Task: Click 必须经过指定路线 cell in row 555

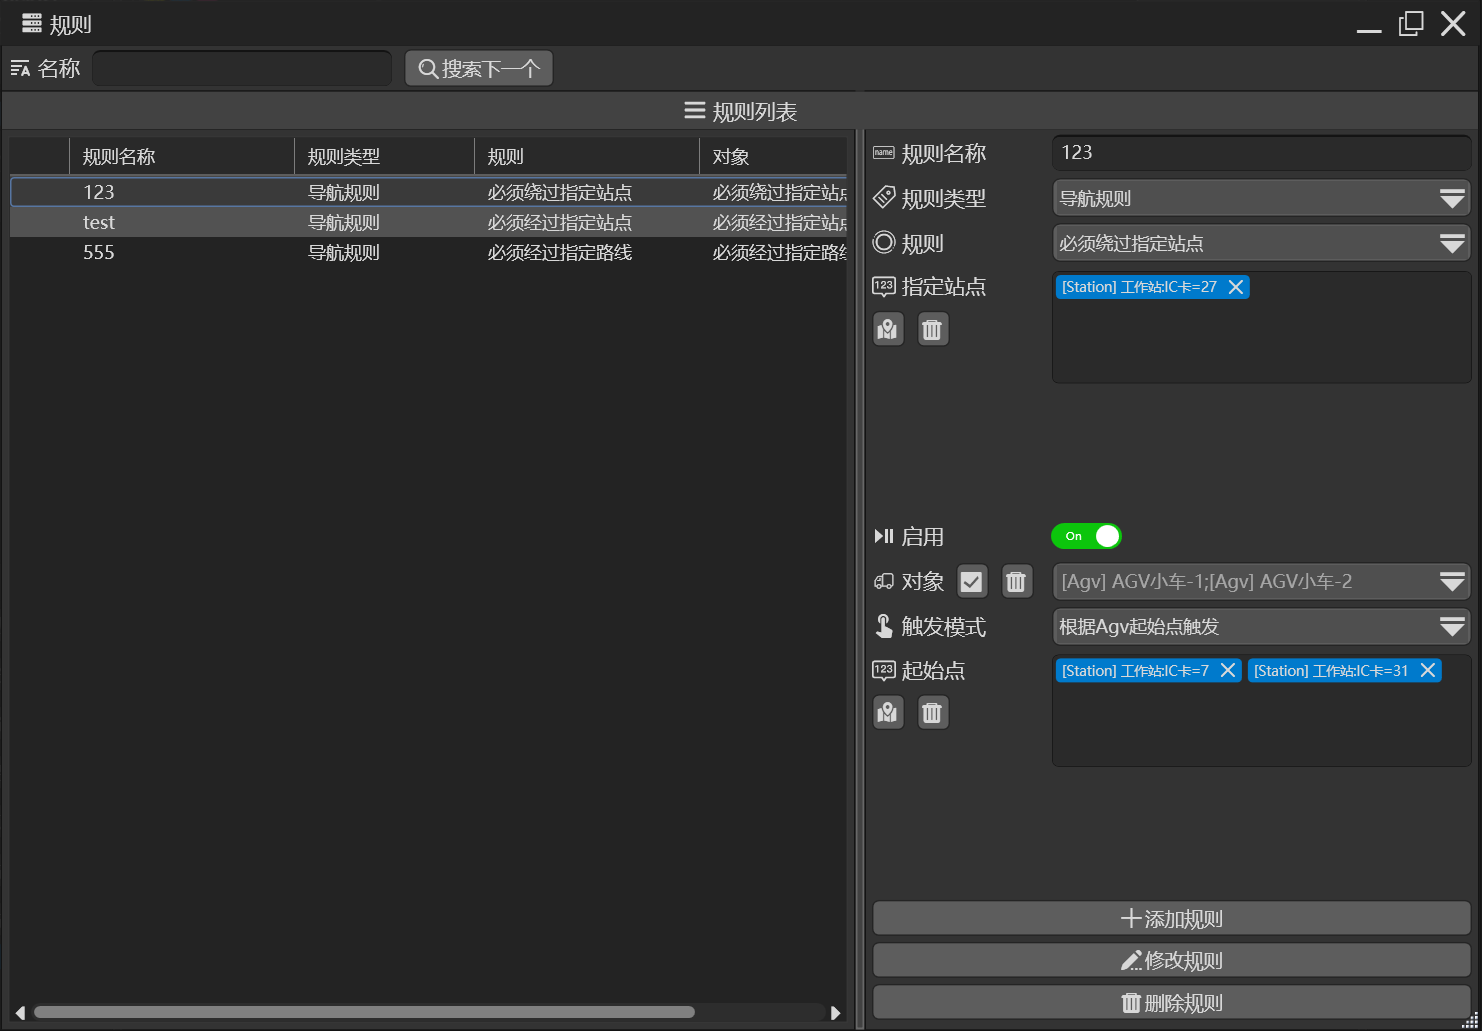Action: click(x=560, y=252)
